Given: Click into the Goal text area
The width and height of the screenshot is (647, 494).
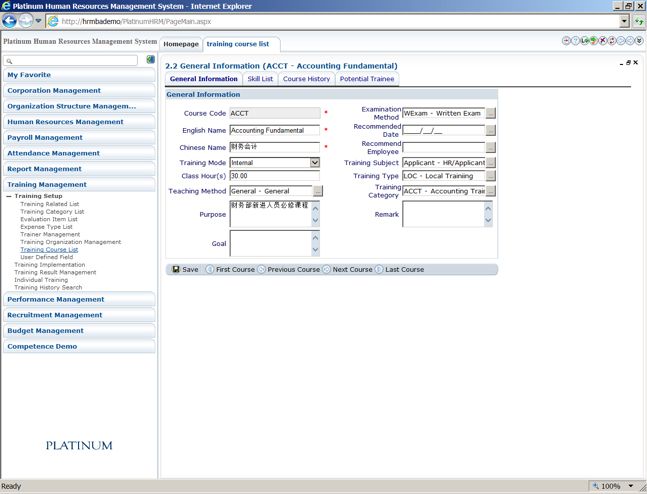Looking at the screenshot, I should tap(274, 243).
